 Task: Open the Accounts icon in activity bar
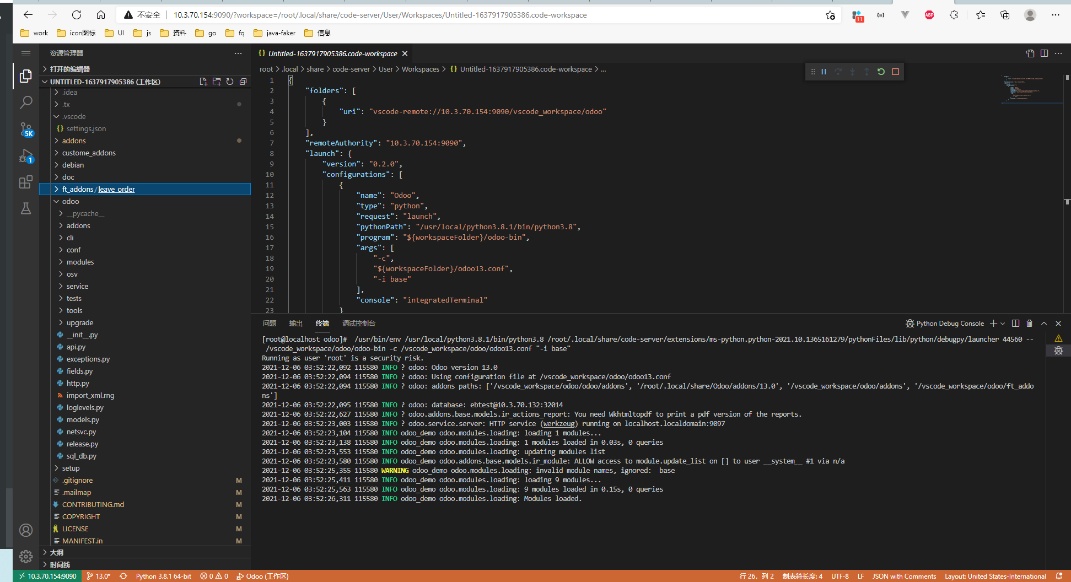pyautogui.click(x=26, y=530)
